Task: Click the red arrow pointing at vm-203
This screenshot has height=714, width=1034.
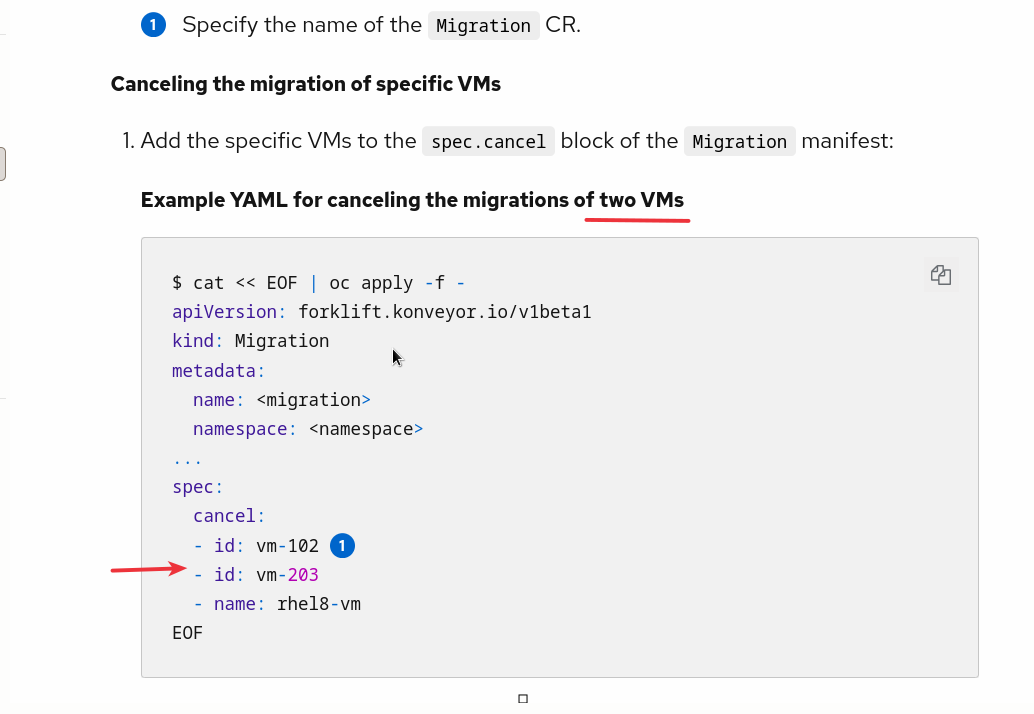Action: pos(148,570)
